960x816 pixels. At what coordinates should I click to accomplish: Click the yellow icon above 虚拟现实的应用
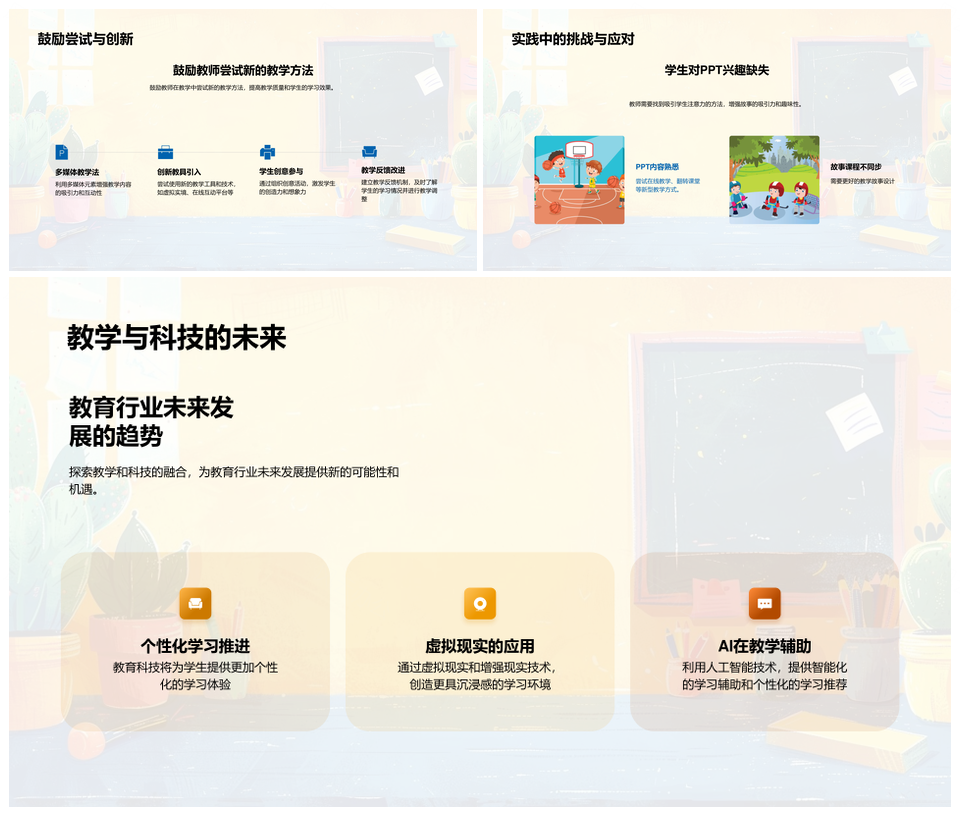[x=480, y=603]
